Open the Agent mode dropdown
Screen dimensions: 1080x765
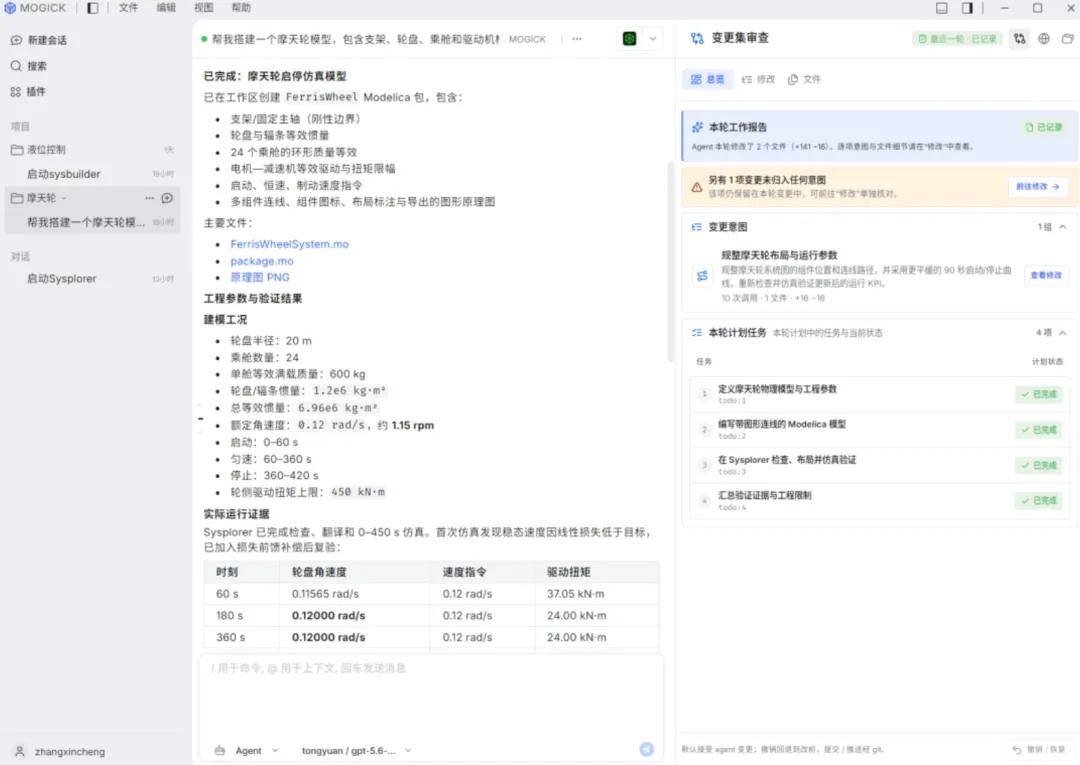tap(256, 751)
